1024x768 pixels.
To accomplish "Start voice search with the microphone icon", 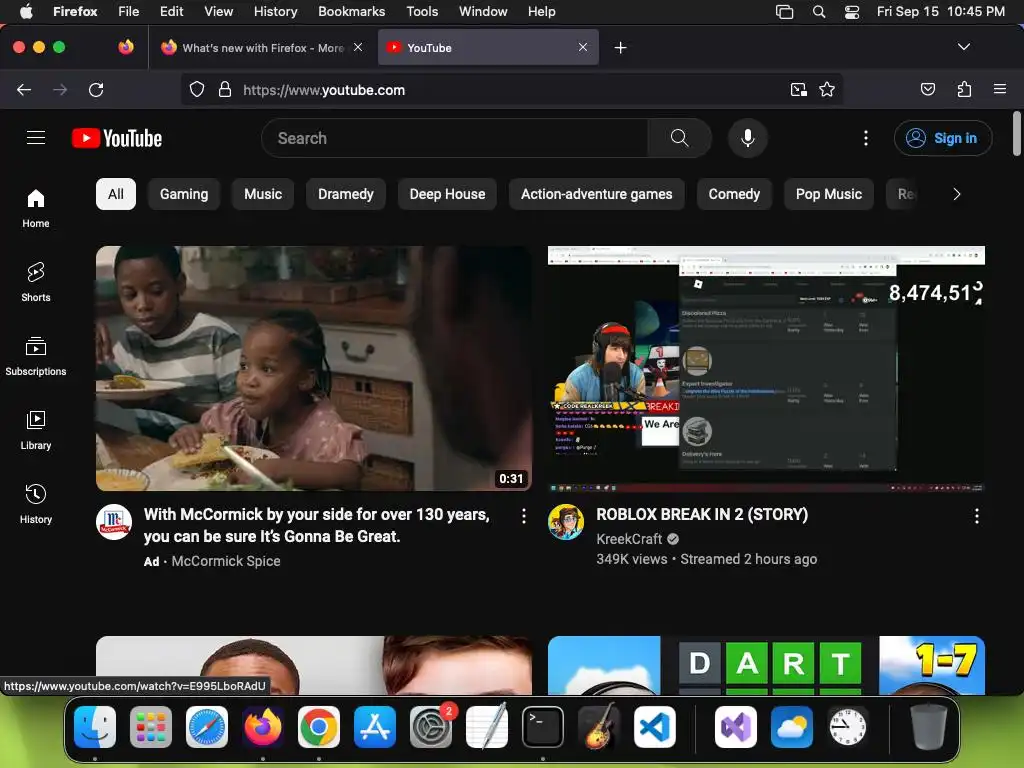I will coord(748,138).
